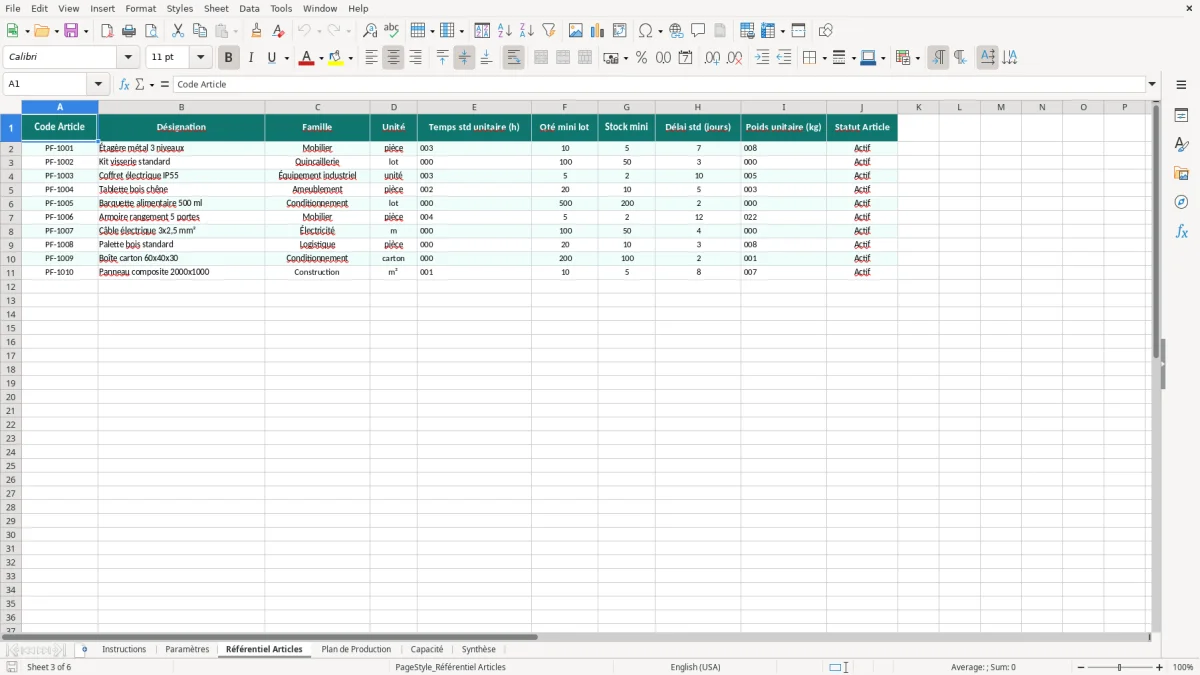The width and height of the screenshot is (1200, 675).
Task: Toggle Align Right
Action: click(415, 58)
